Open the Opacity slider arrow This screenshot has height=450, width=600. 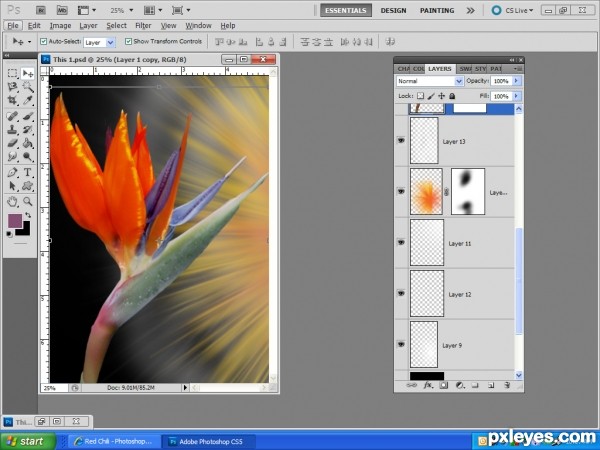pos(516,81)
